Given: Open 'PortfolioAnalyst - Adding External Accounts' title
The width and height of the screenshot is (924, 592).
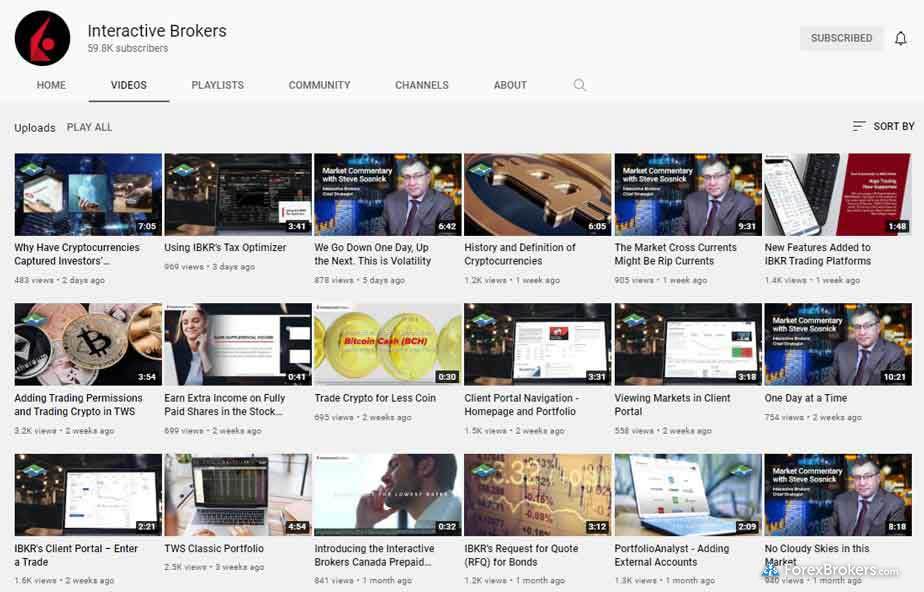Looking at the screenshot, I should (x=672, y=555).
